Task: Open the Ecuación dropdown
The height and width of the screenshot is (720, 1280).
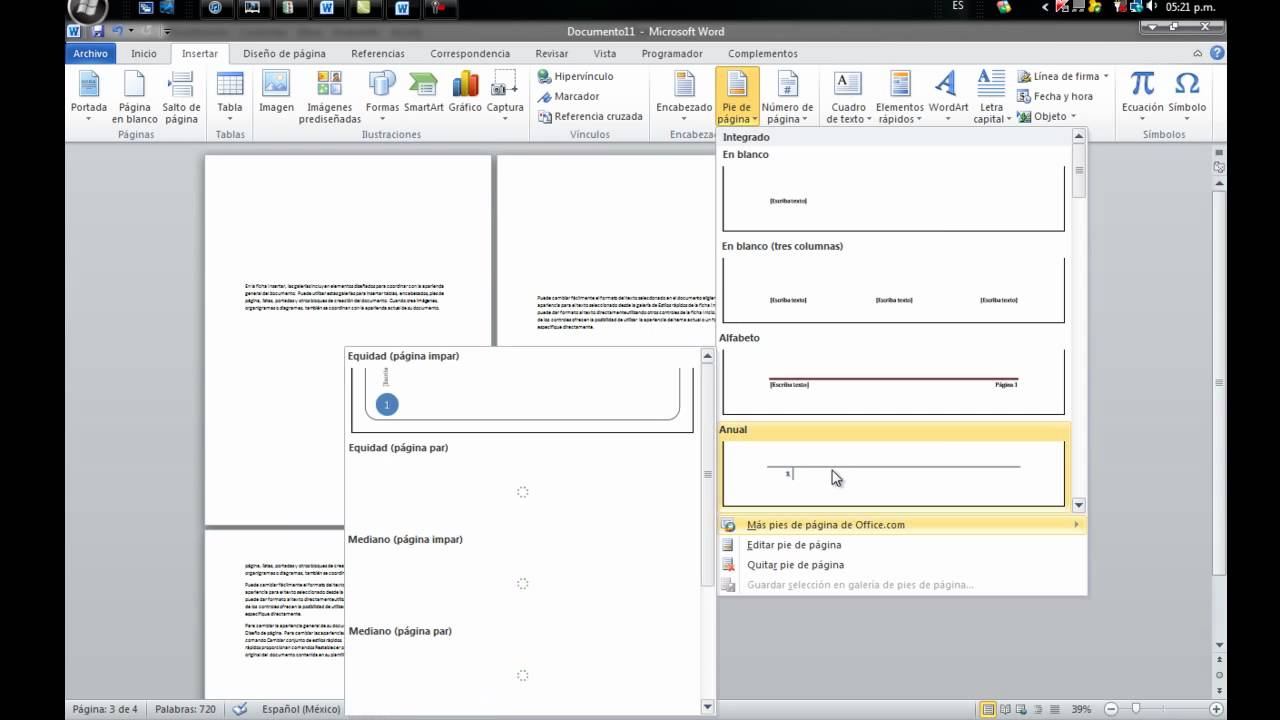Action: [x=1142, y=98]
